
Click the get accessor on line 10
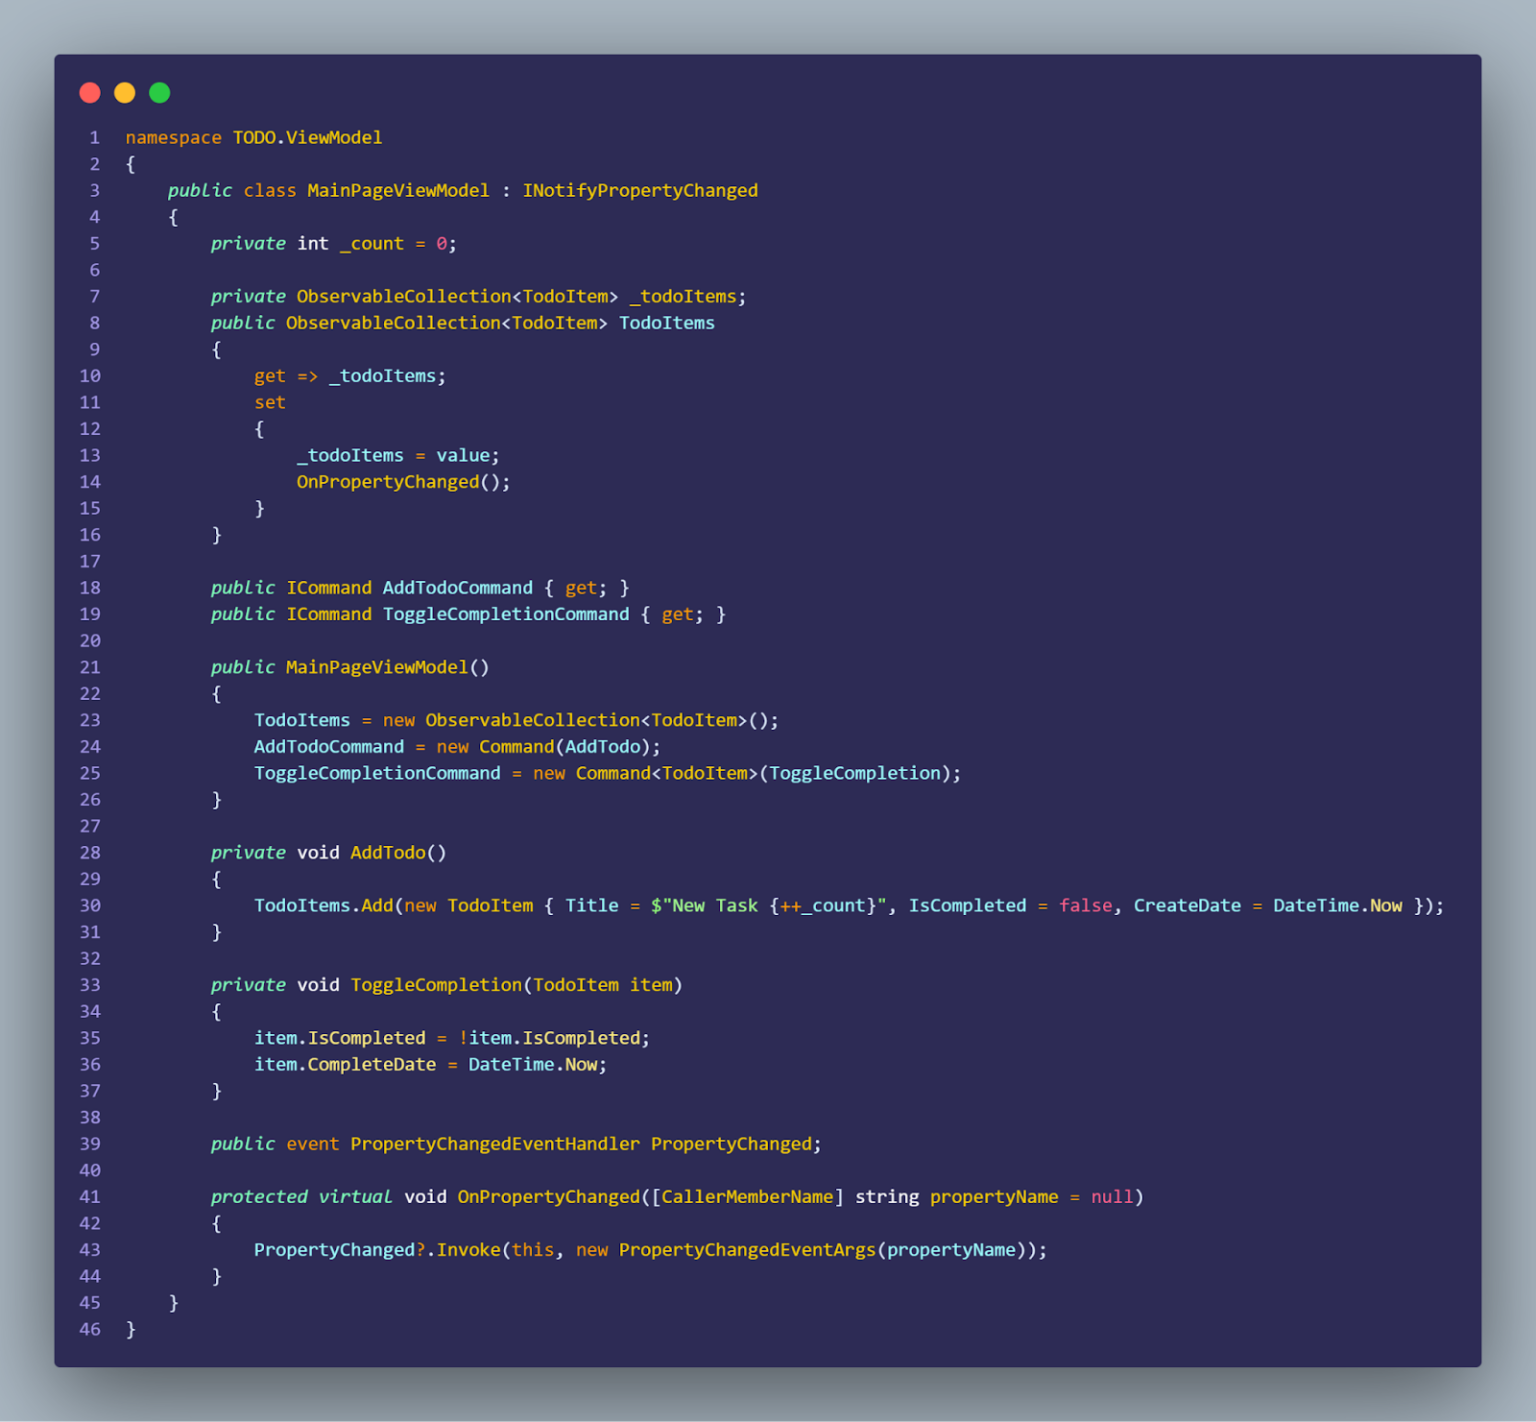pos(268,375)
